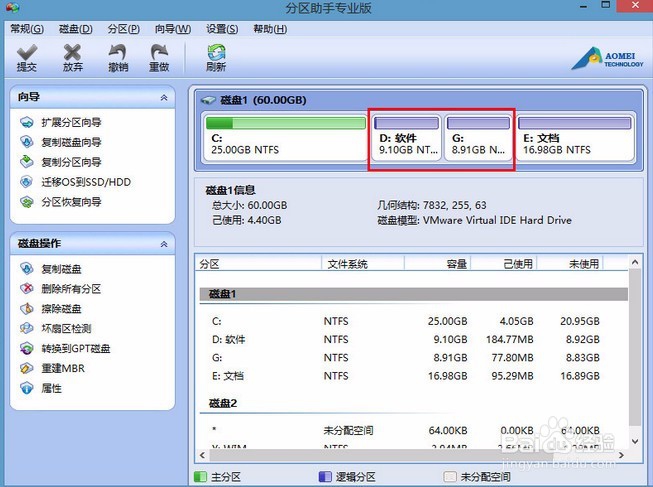This screenshot has width=653, height=487.
Task: Open the 常规(G) menu
Action: [x=27, y=29]
